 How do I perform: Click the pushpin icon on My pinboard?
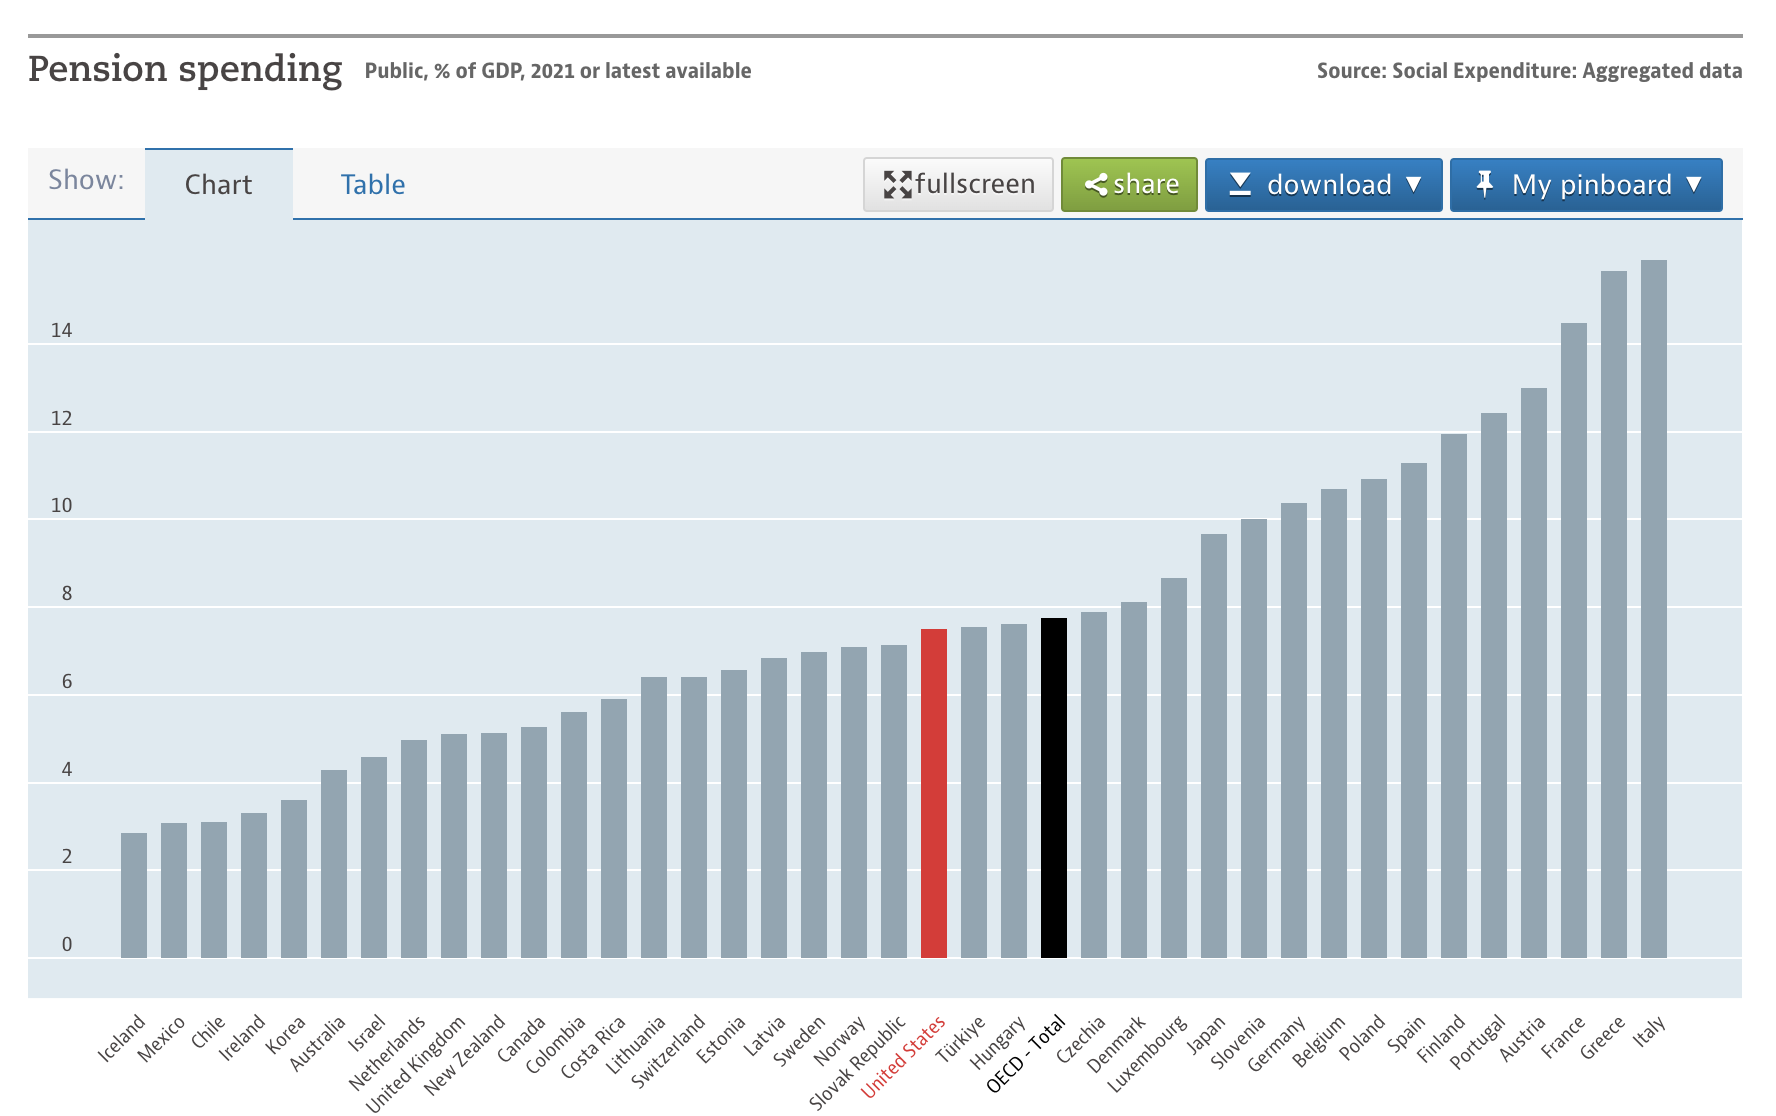(x=1485, y=184)
